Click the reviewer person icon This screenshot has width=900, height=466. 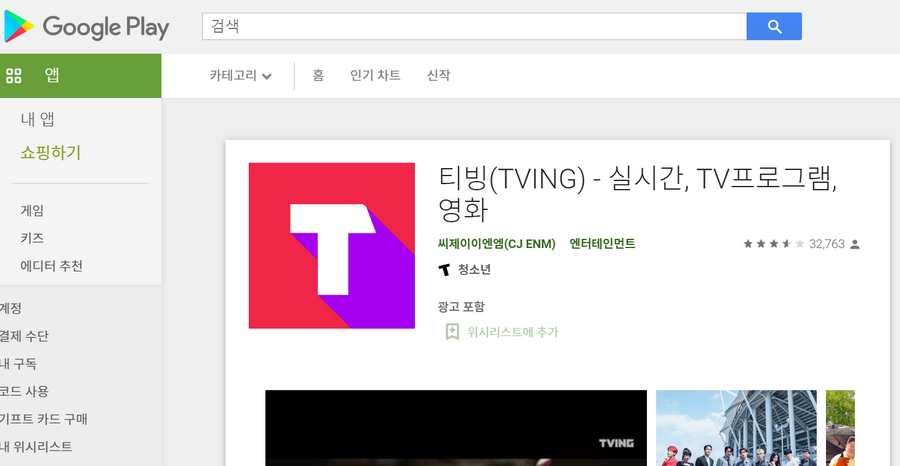pos(855,244)
